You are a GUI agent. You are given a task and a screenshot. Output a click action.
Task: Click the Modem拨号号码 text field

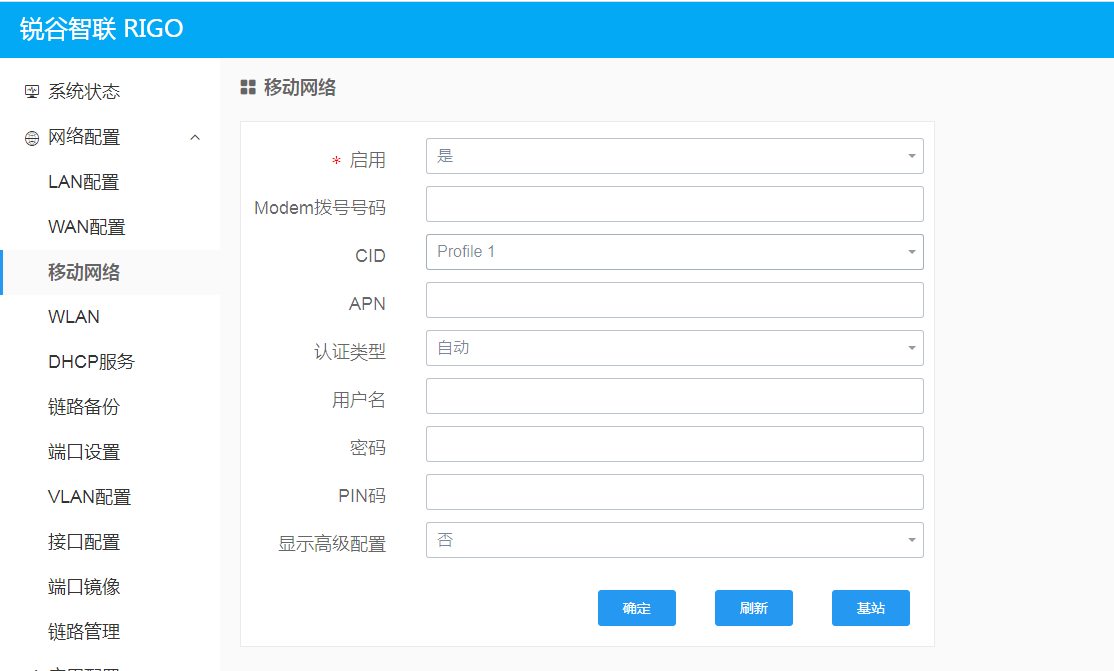pos(674,204)
